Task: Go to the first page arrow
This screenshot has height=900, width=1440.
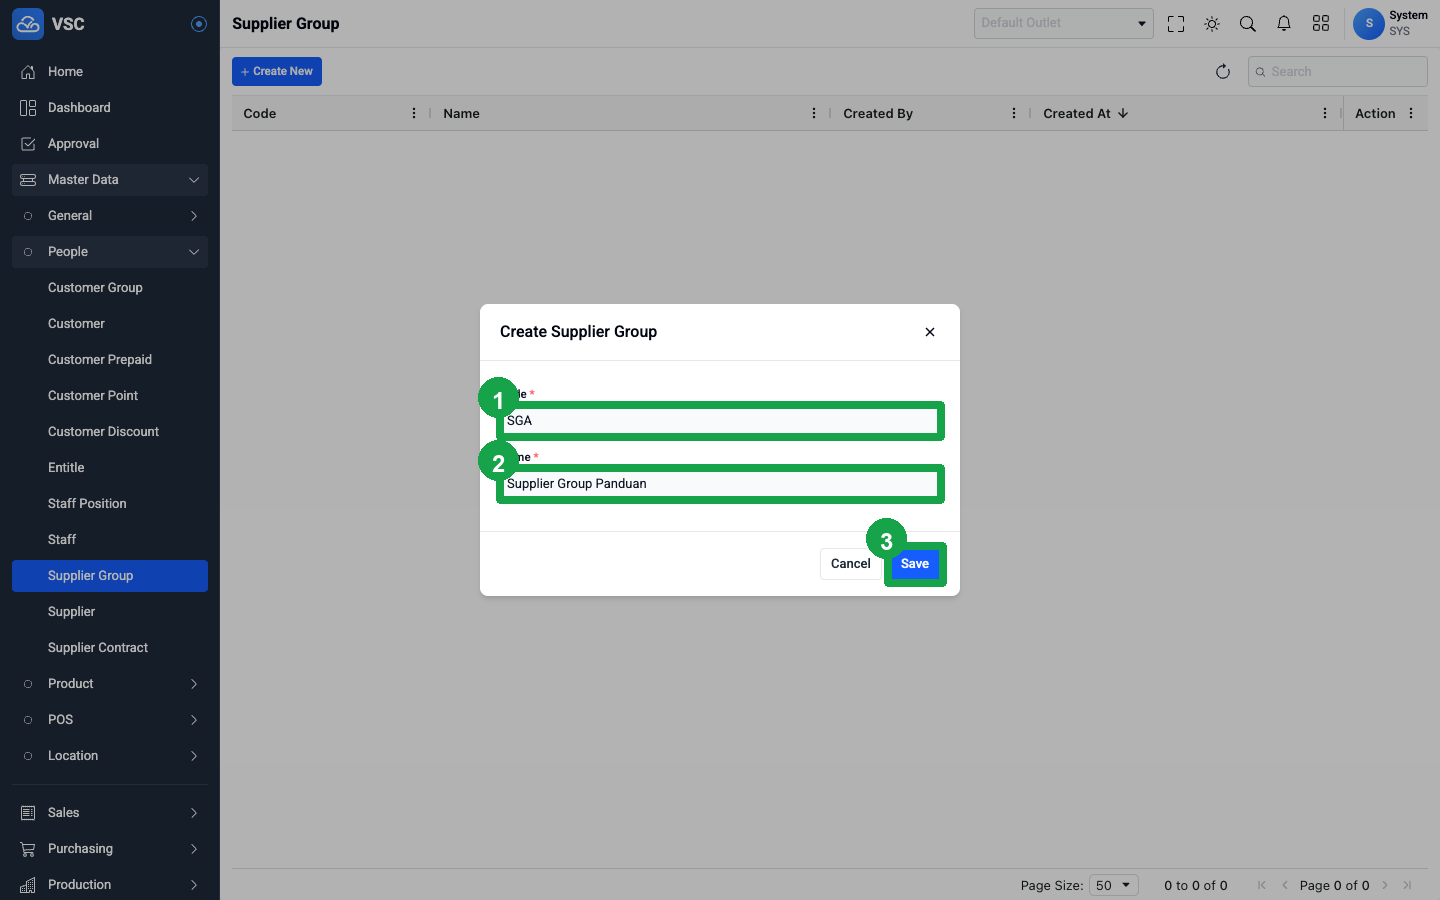Action: coord(1262,885)
